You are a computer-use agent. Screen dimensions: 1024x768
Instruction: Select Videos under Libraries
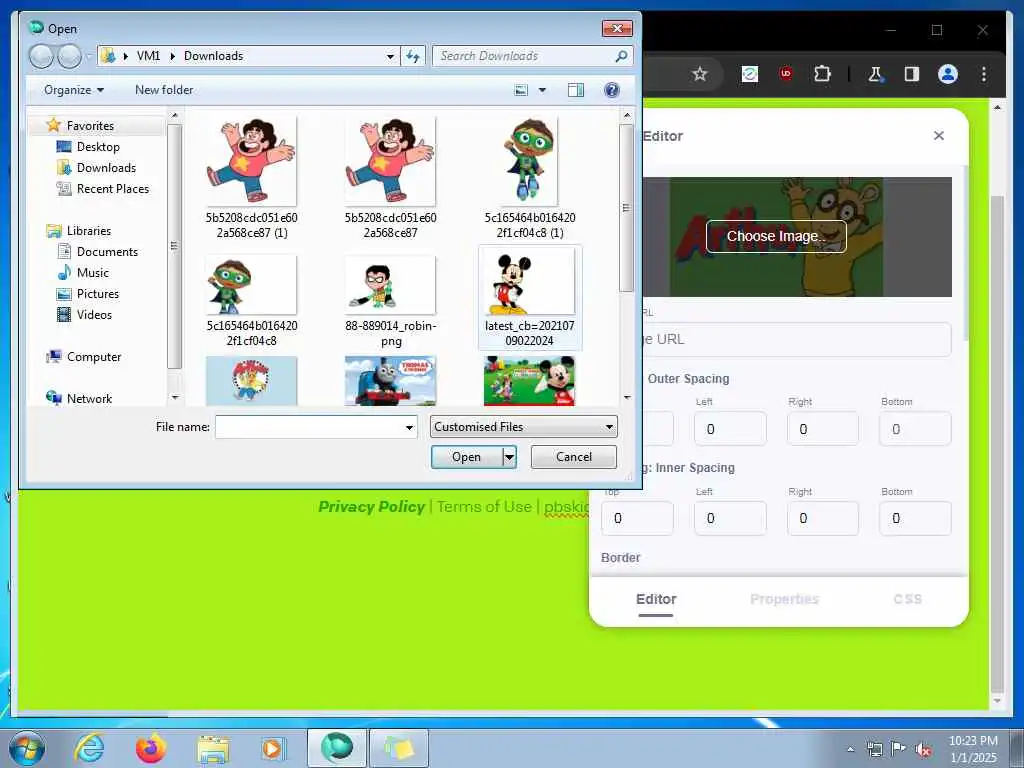pyautogui.click(x=94, y=315)
